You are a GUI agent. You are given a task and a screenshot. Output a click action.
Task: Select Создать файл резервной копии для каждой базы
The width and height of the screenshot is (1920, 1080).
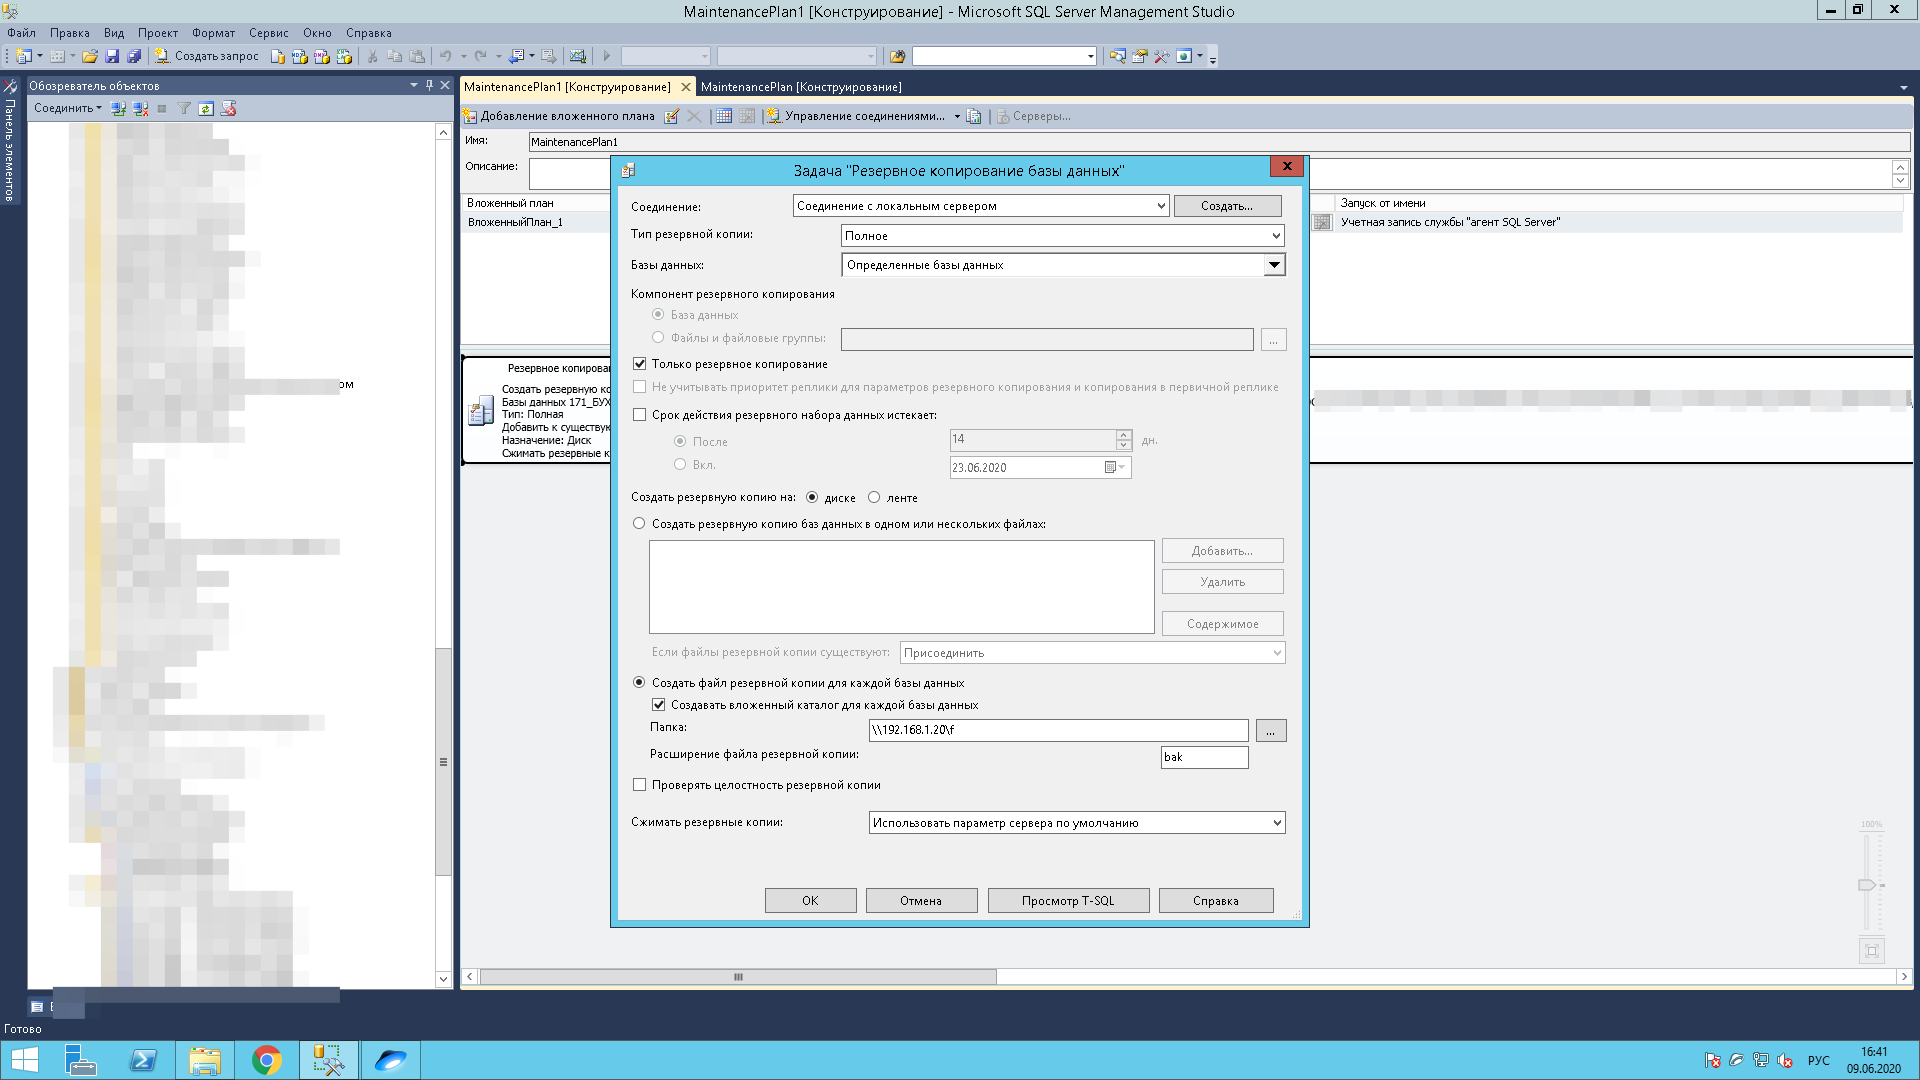639,682
